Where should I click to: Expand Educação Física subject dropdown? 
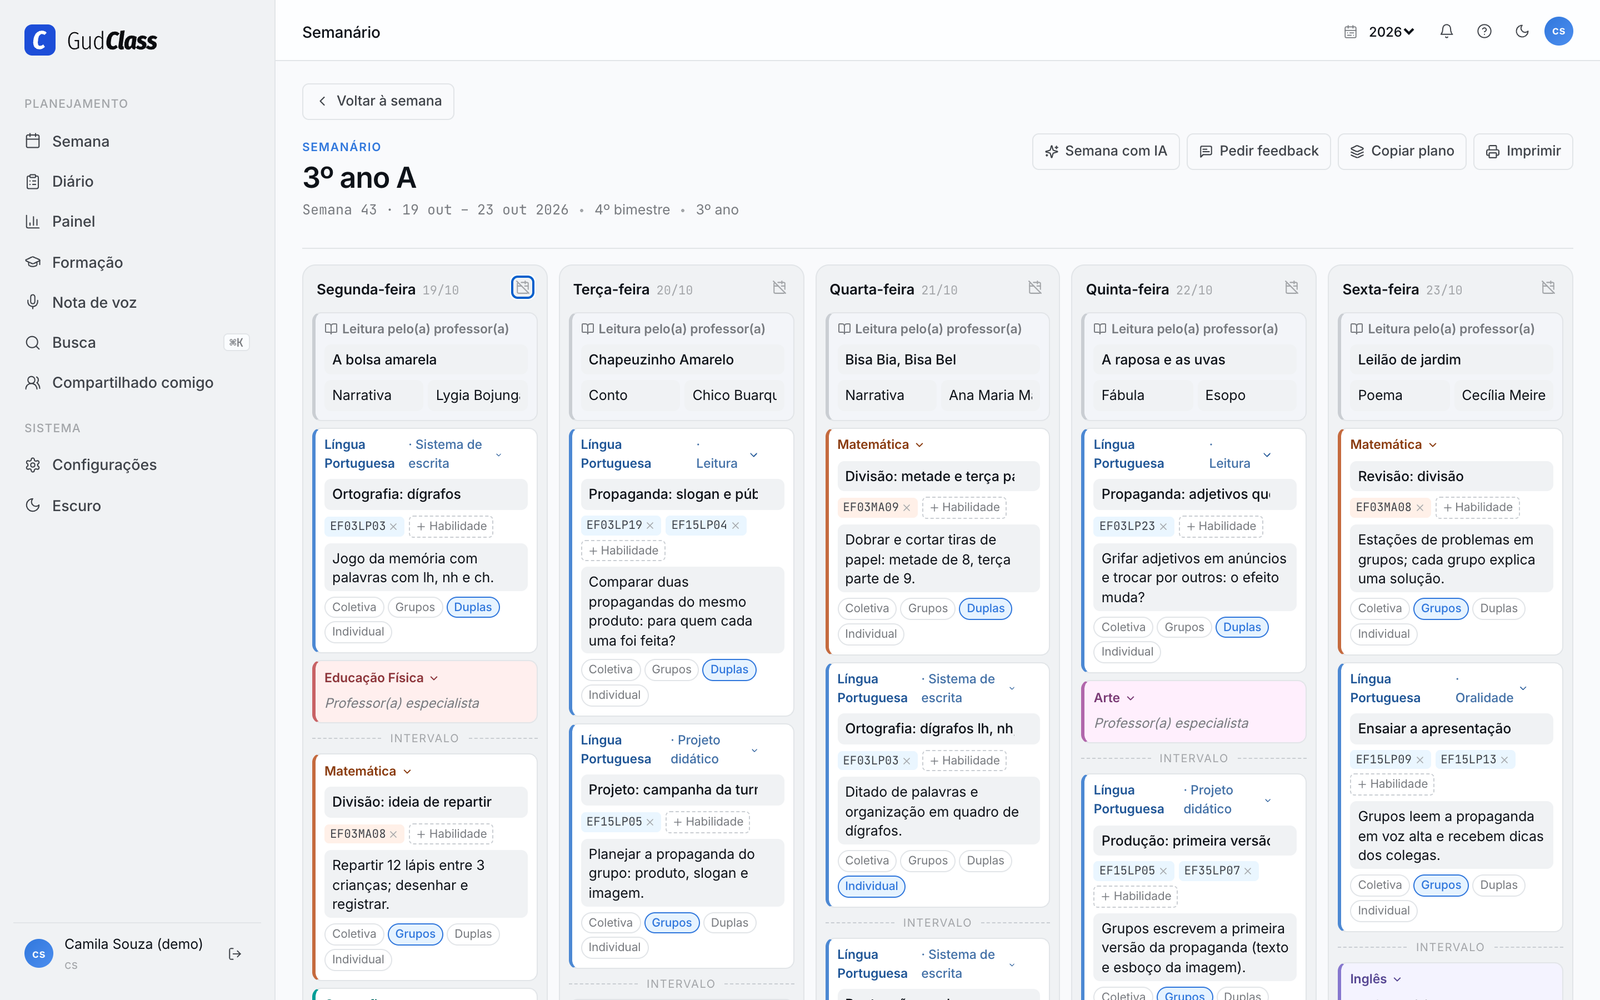point(381,678)
